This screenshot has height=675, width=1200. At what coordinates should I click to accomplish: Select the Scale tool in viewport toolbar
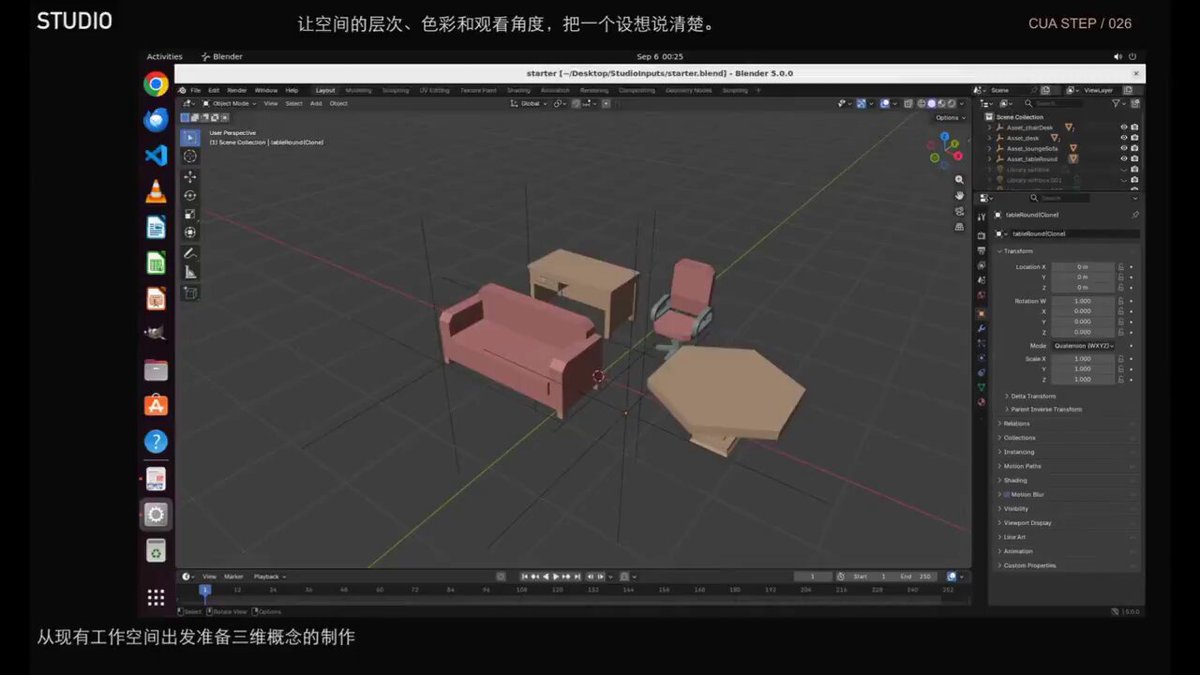190,214
